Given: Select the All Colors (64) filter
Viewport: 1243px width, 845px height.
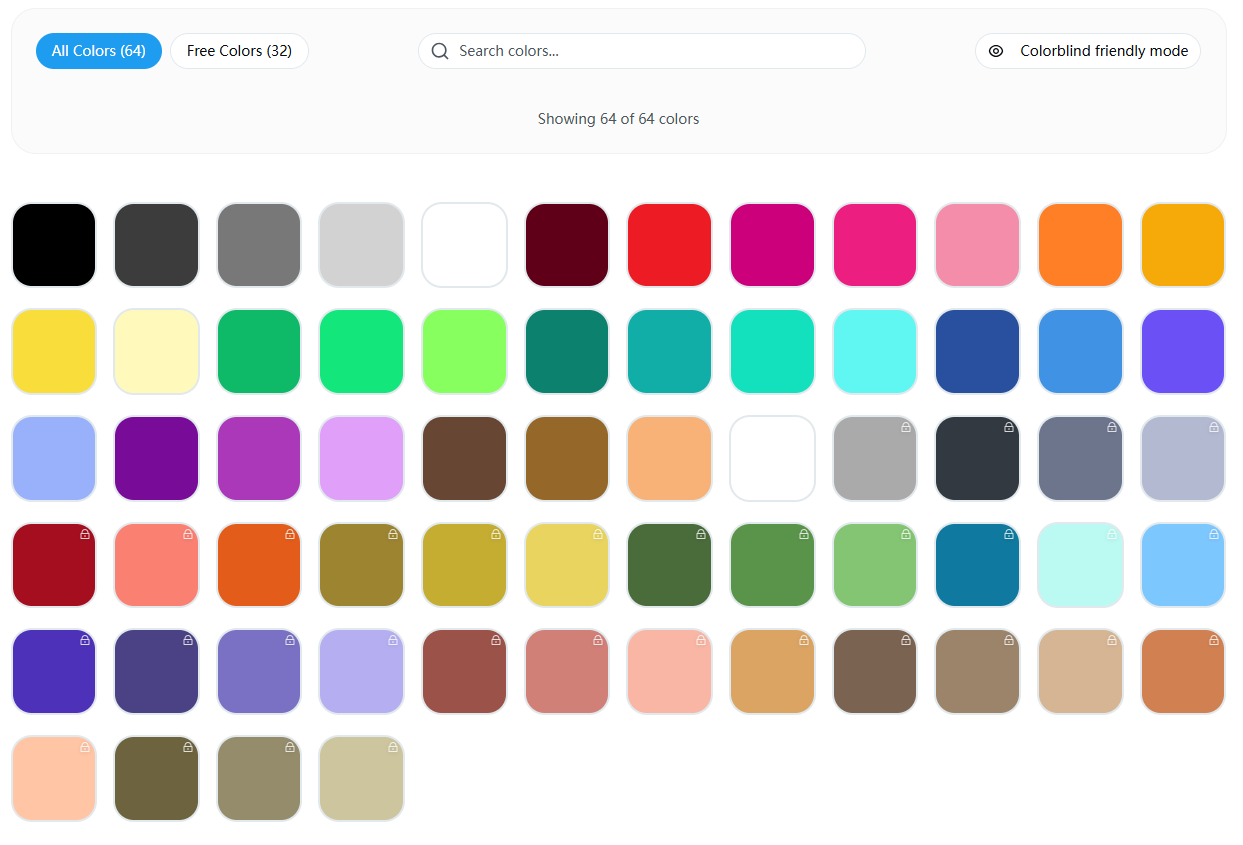Looking at the screenshot, I should (x=98, y=51).
